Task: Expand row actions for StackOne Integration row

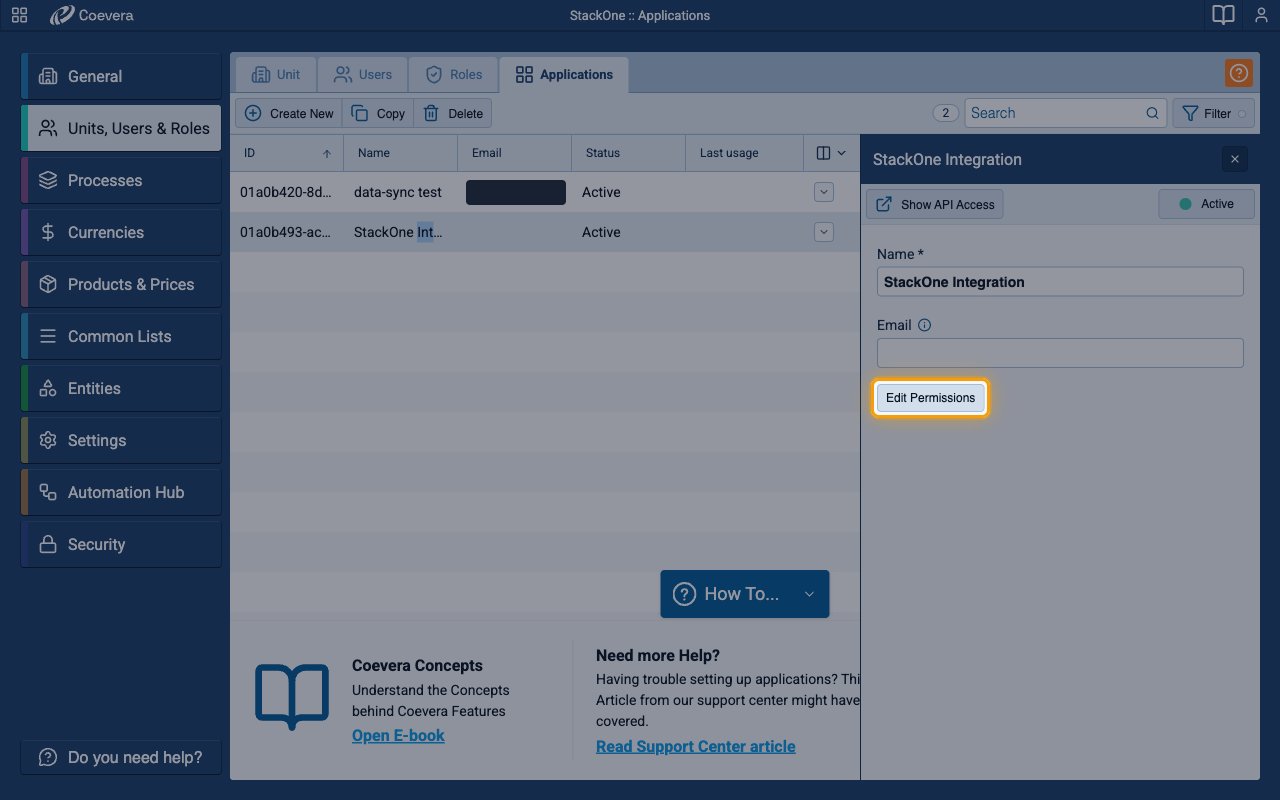Action: click(824, 232)
